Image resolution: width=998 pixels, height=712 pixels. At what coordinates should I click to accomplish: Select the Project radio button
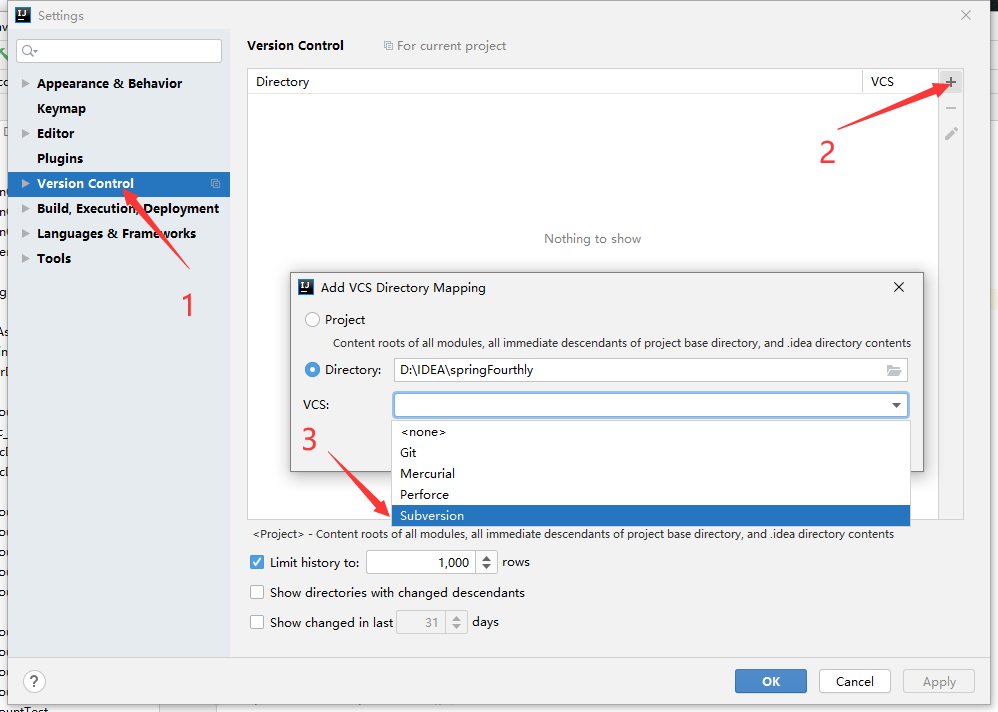pos(312,319)
